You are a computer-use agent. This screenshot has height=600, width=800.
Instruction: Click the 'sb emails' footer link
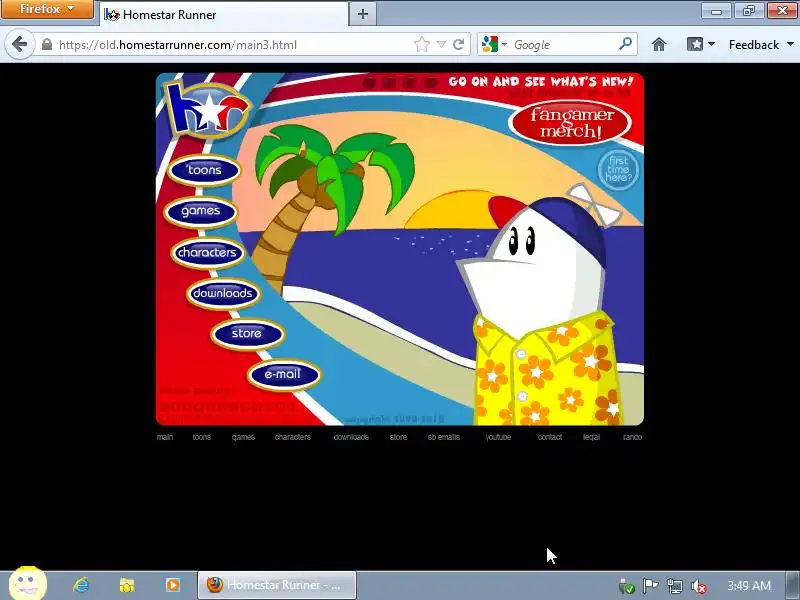point(444,437)
